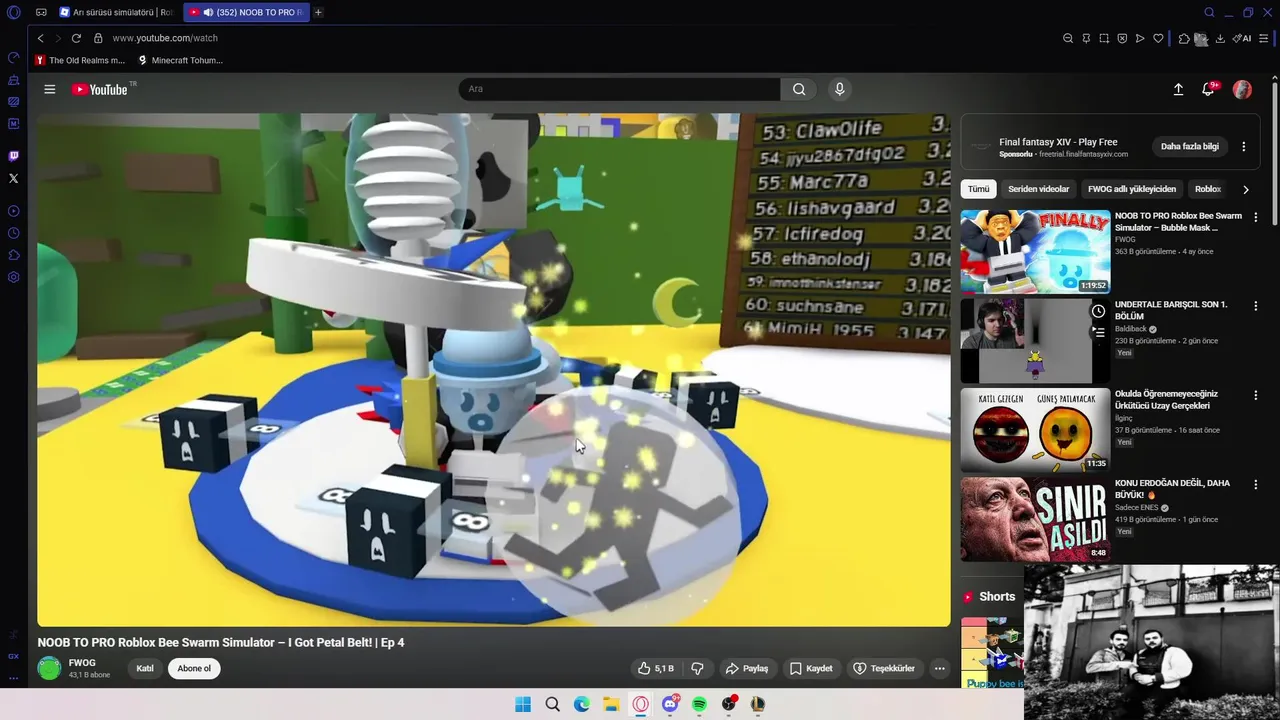Click Daha fazla bilgi ad button
This screenshot has width=1280, height=720.
(x=1190, y=146)
